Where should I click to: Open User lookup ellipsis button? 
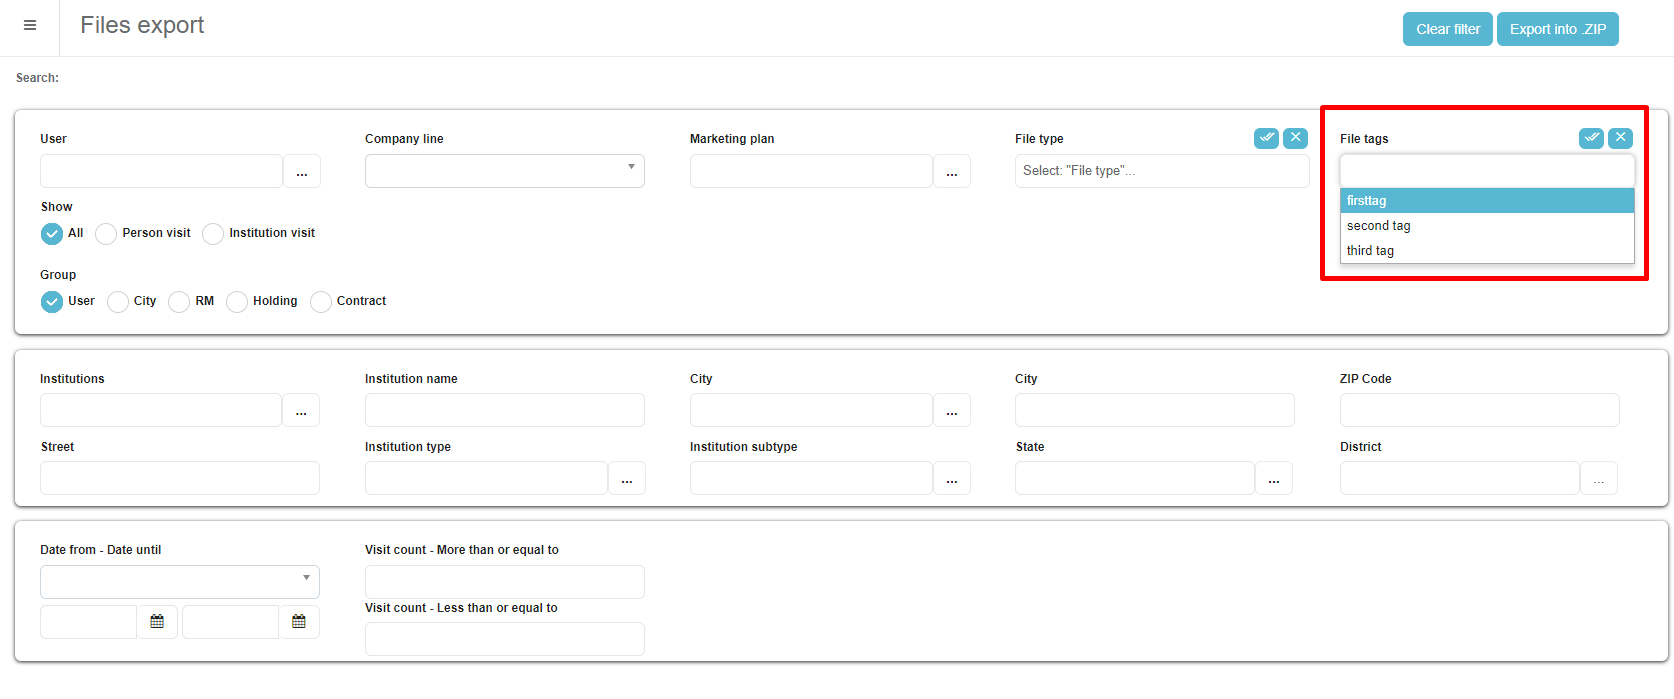coord(301,172)
